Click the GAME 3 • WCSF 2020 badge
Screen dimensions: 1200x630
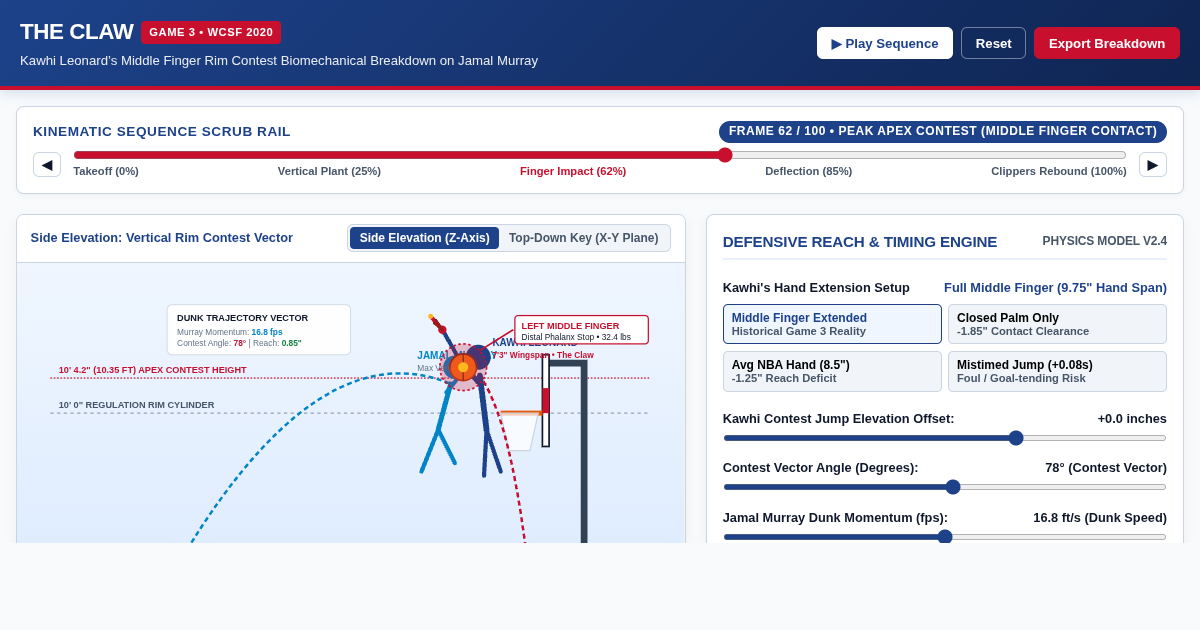pyautogui.click(x=211, y=32)
